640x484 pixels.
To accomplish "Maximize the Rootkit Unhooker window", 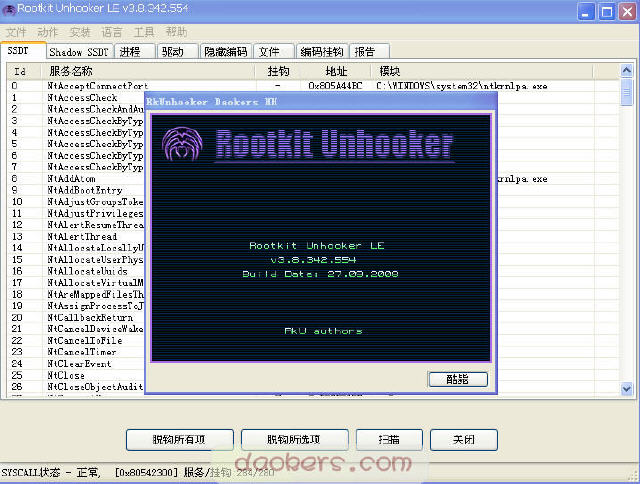I will pos(607,11).
